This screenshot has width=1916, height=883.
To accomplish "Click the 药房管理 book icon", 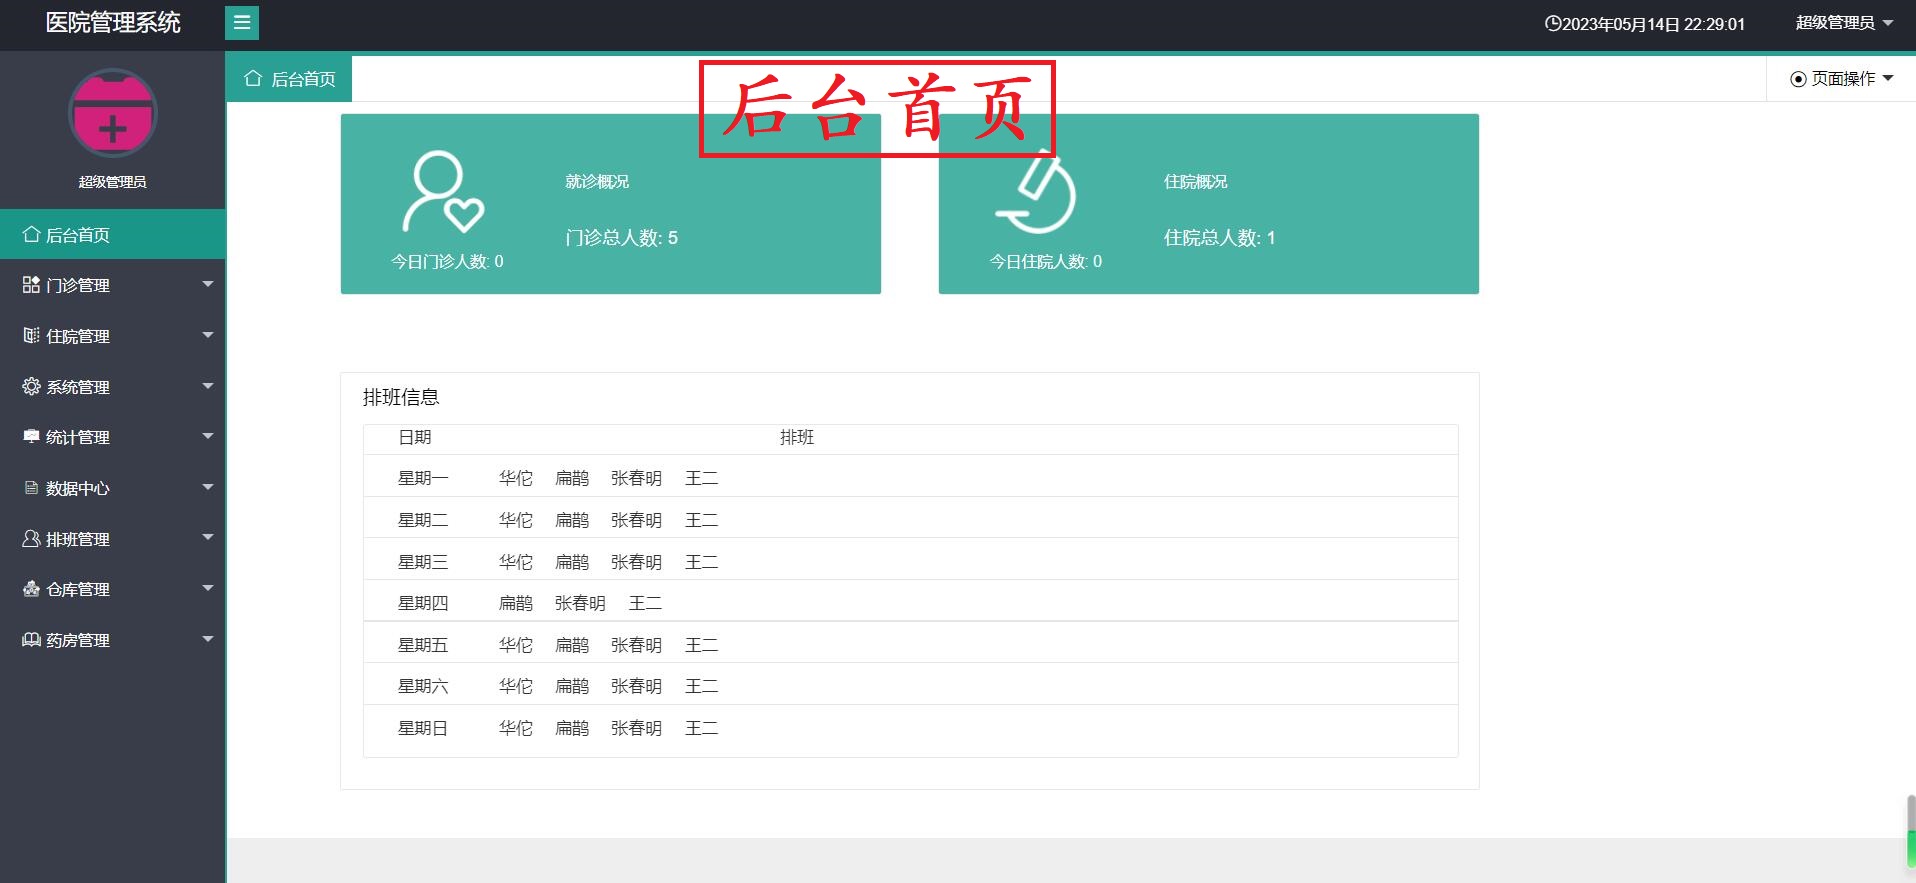I will tap(31, 640).
